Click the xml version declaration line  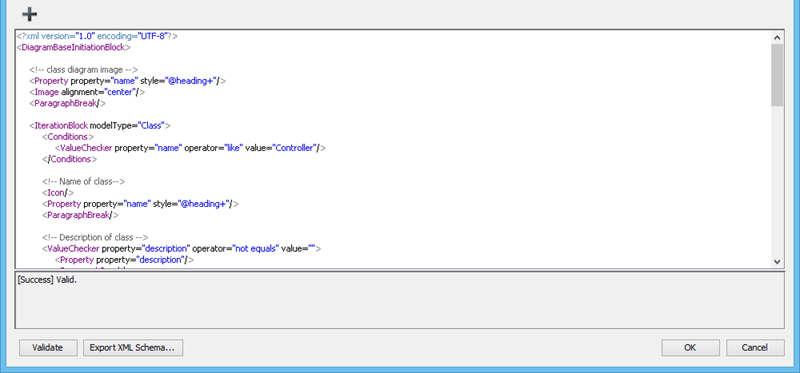(97, 36)
